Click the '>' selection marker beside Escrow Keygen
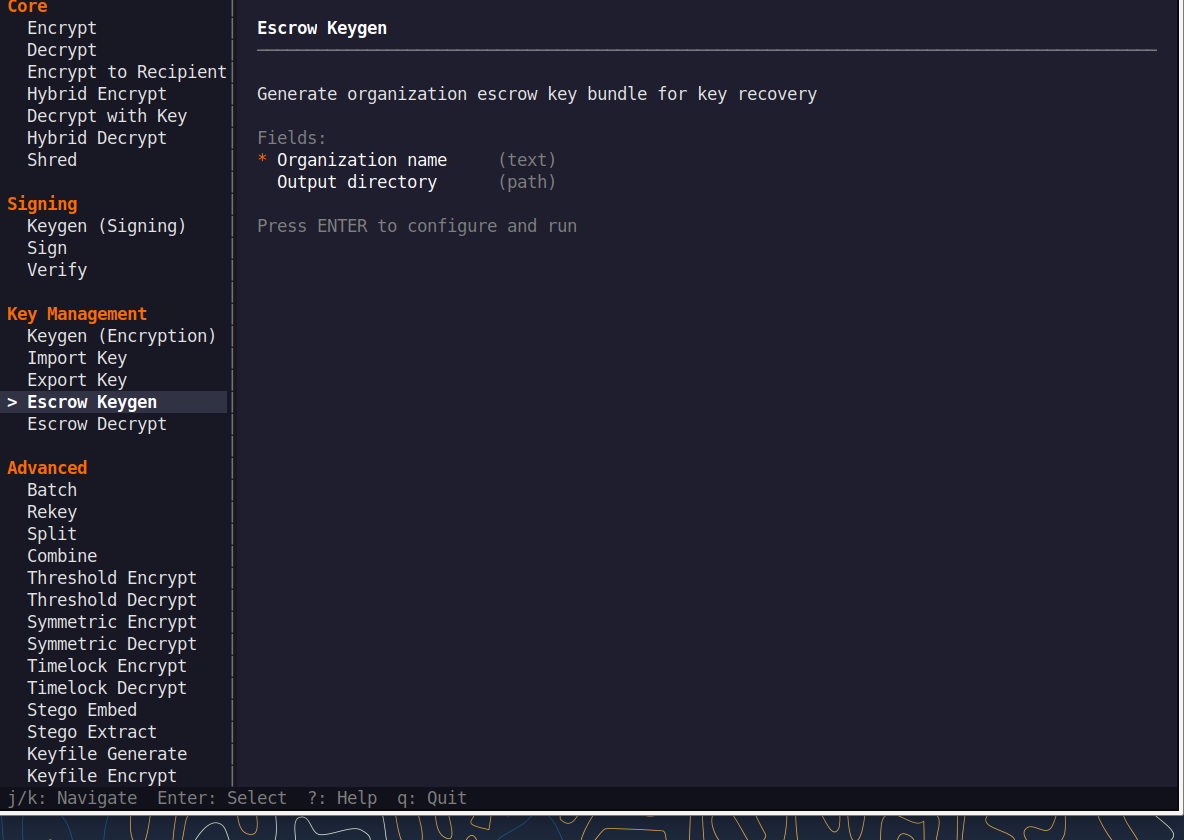1184x840 pixels. 12,402
